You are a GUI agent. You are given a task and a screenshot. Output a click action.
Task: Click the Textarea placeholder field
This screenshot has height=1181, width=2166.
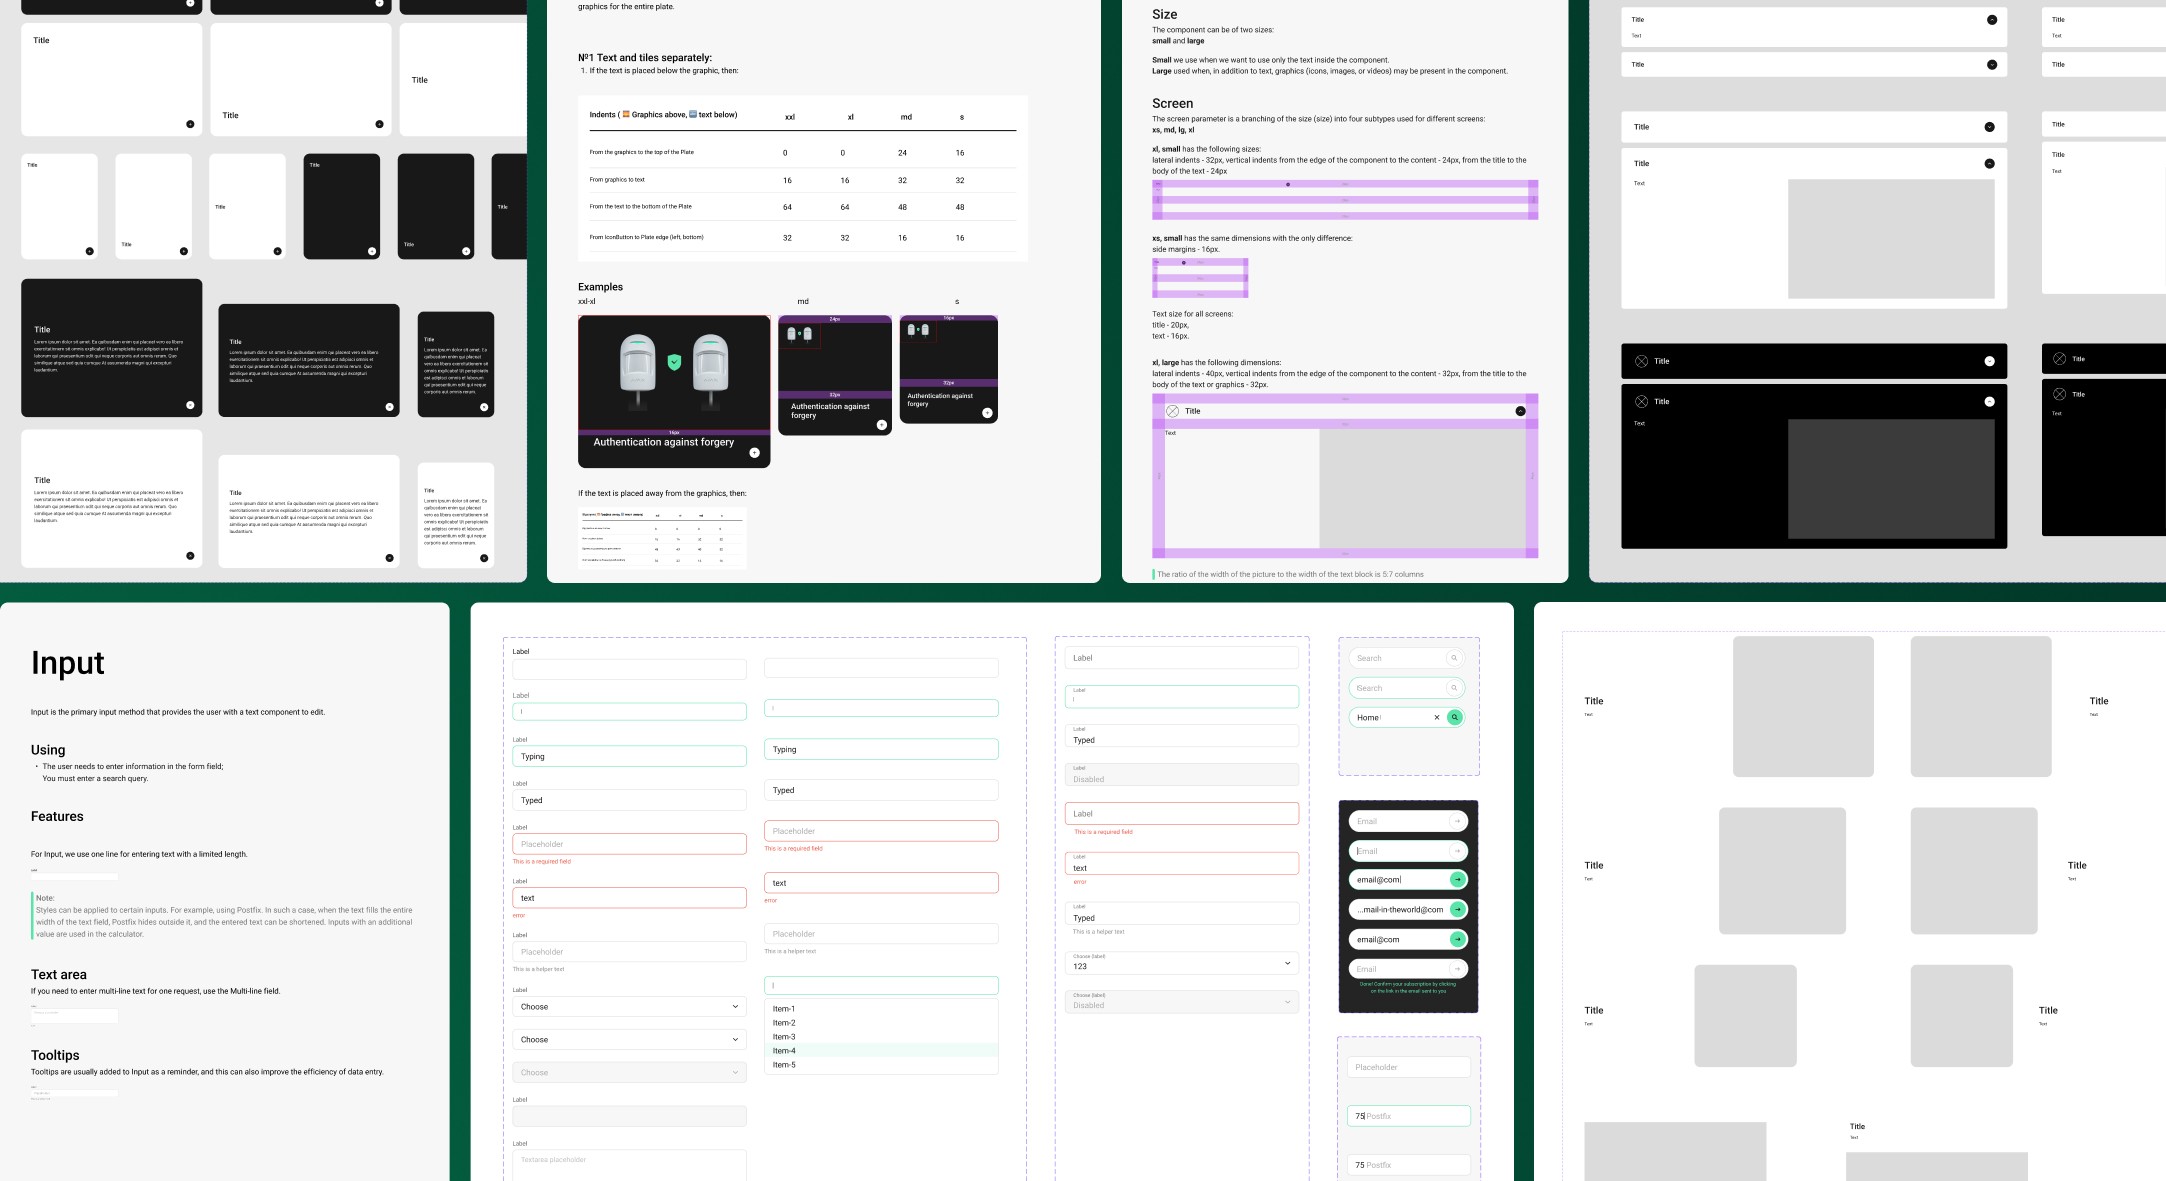coord(629,1164)
